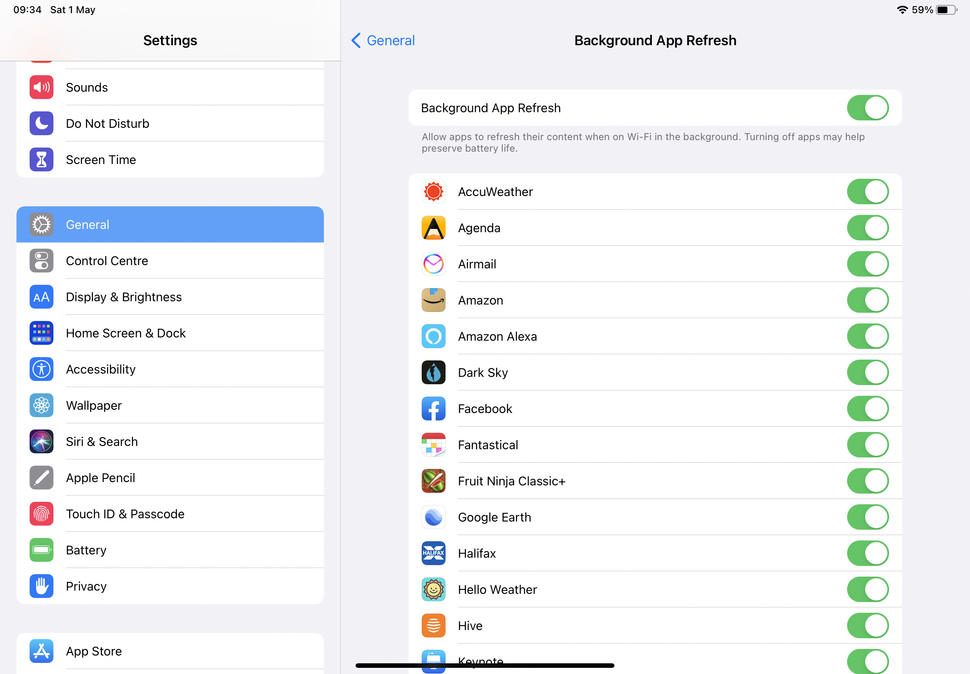The height and width of the screenshot is (674, 970).
Task: Turn off background refresh for Facebook
Action: tap(867, 408)
